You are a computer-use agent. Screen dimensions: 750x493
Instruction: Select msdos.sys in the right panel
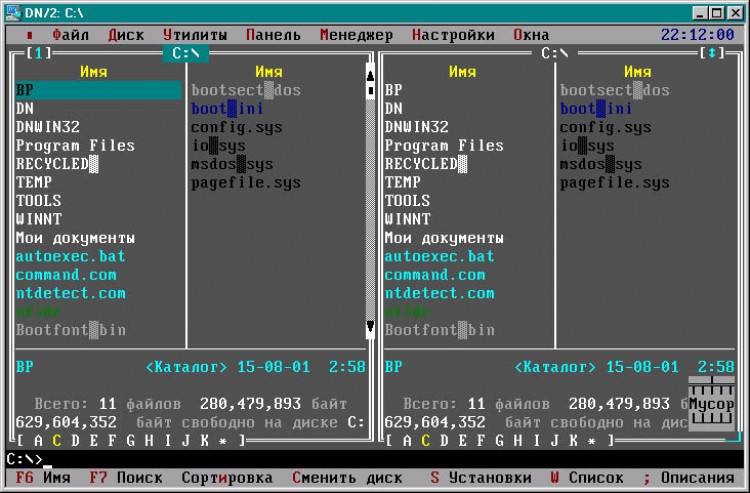(x=601, y=164)
